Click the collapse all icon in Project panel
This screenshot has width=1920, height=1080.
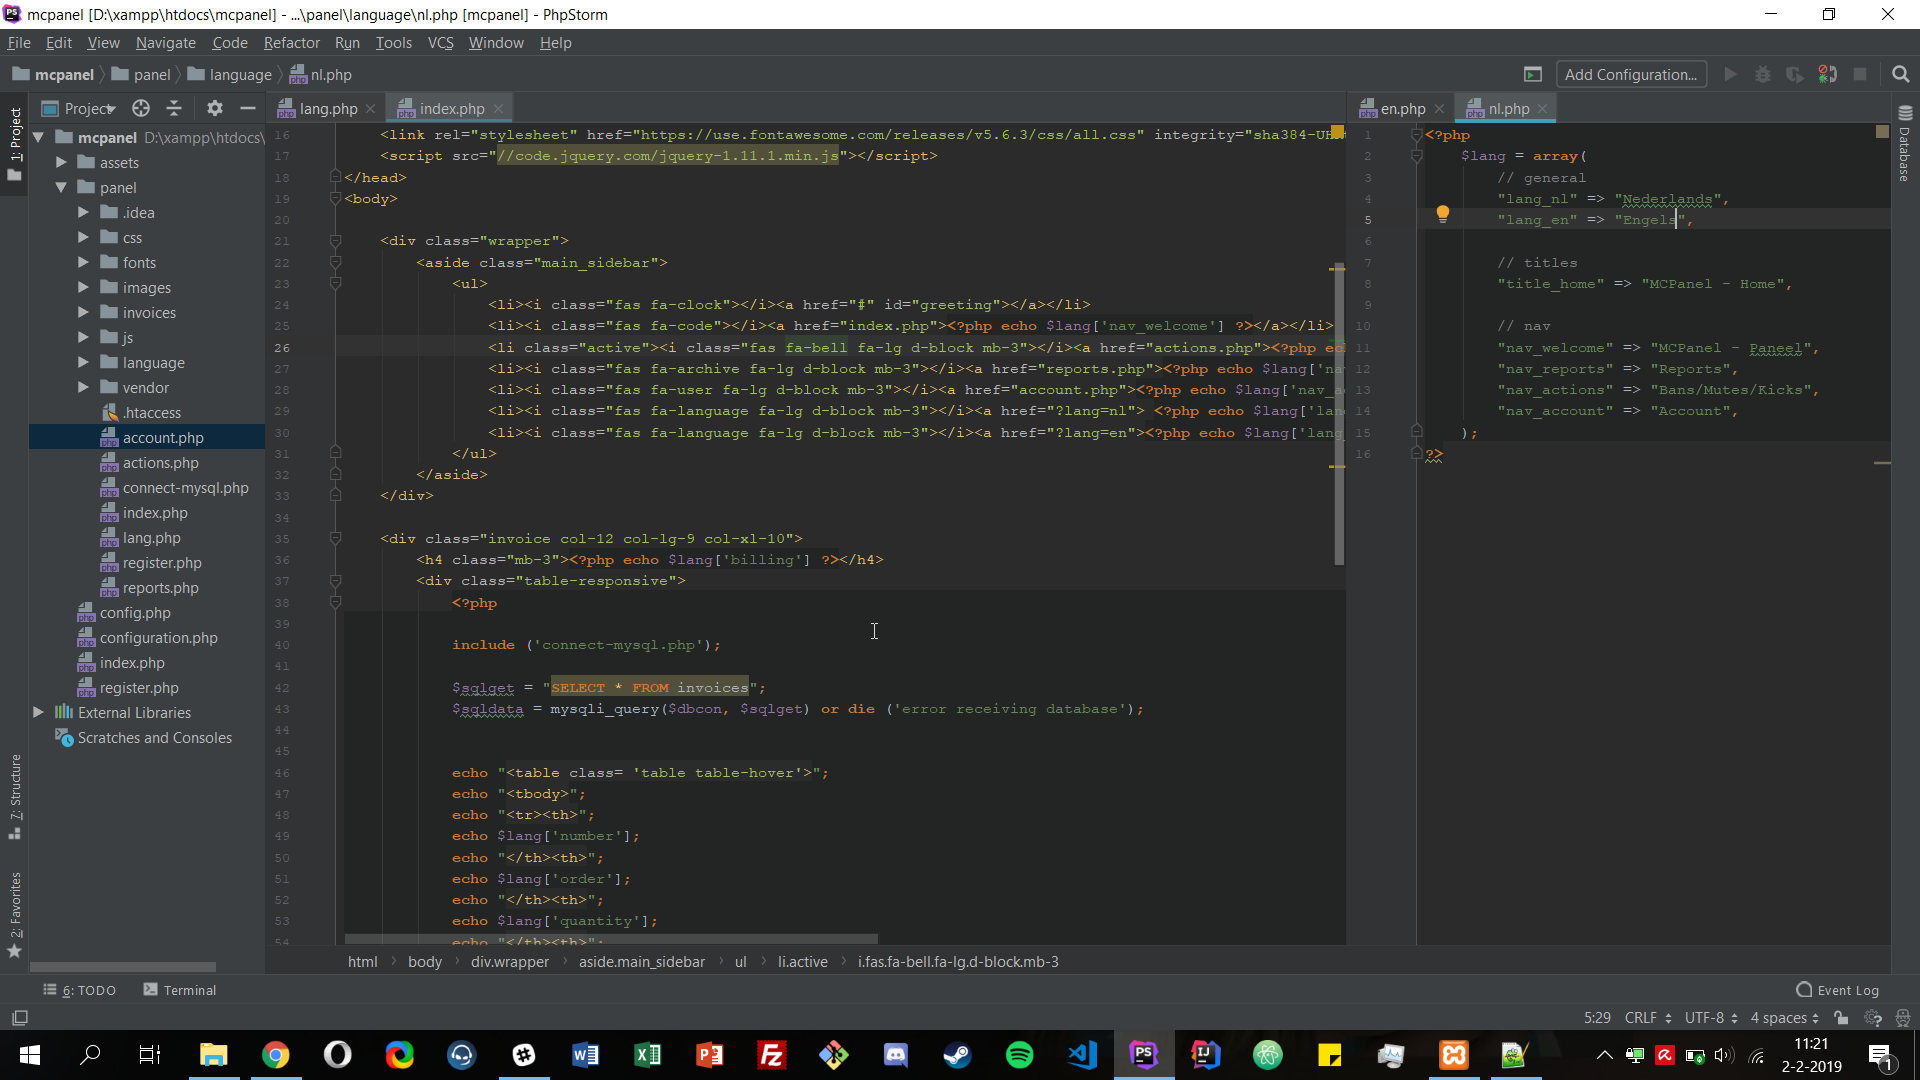(x=174, y=108)
